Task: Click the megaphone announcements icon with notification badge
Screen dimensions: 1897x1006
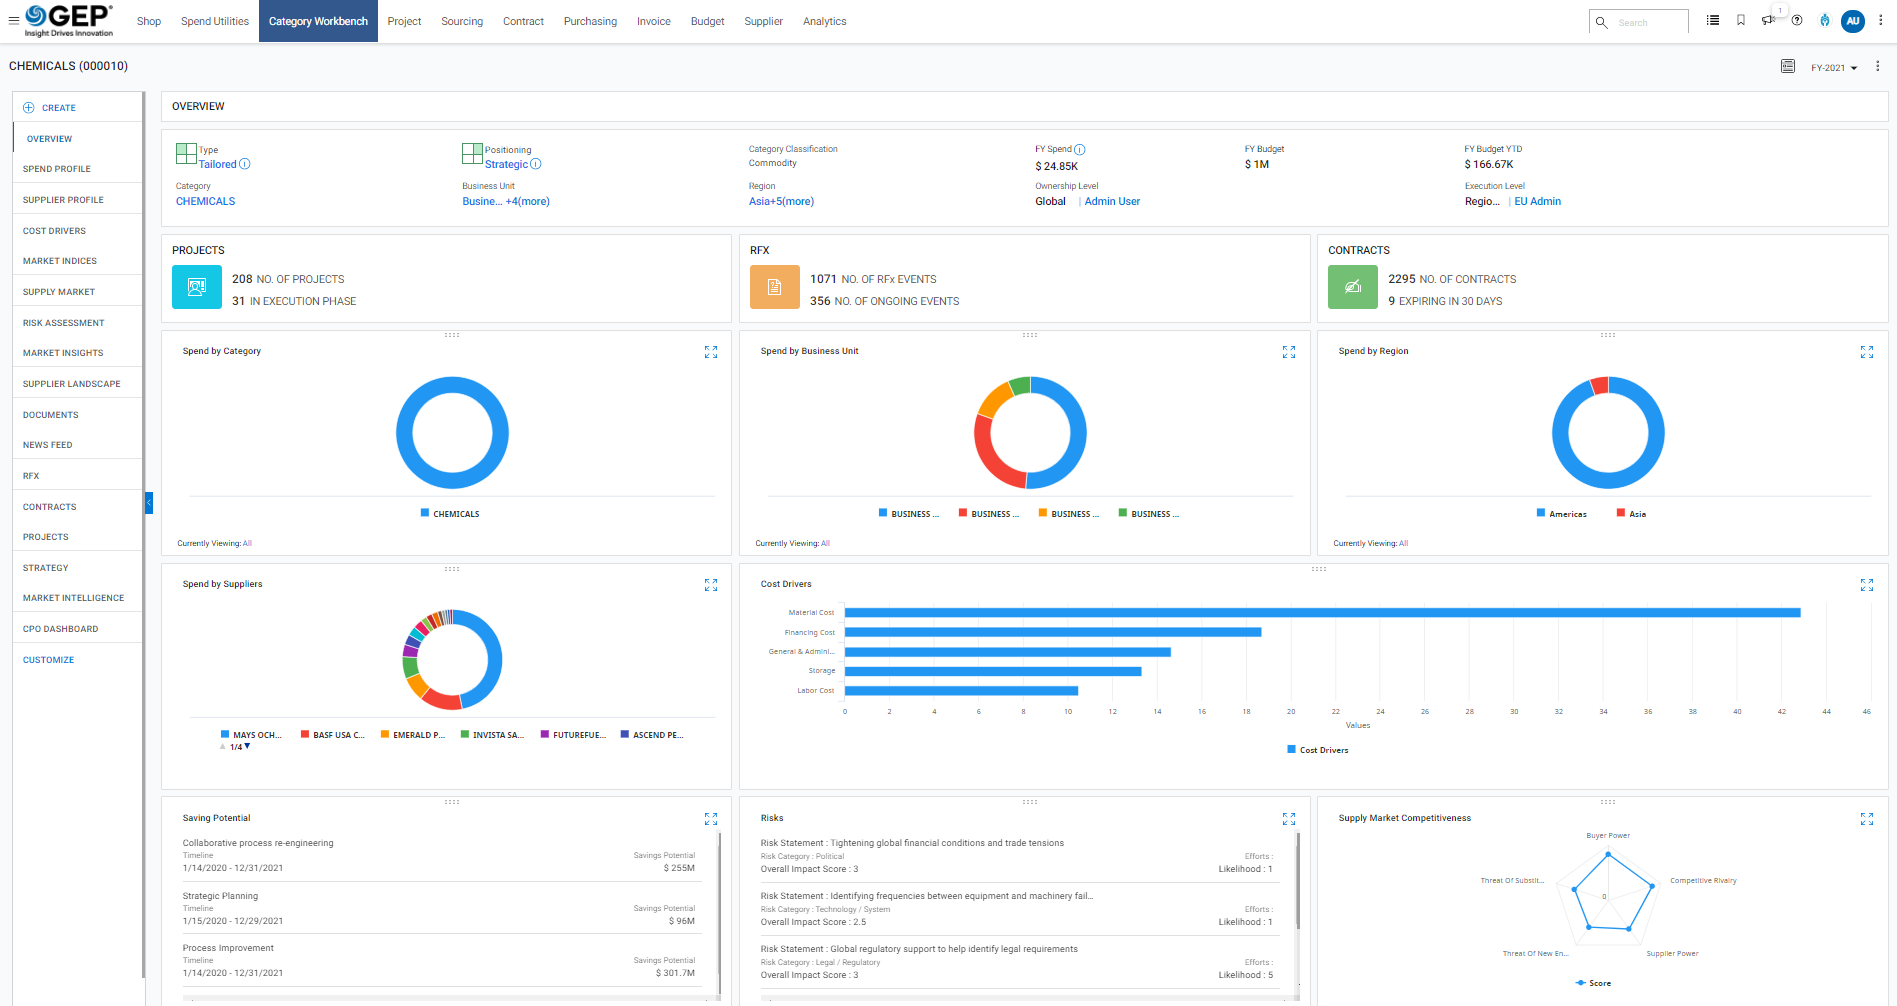Action: tap(1767, 21)
